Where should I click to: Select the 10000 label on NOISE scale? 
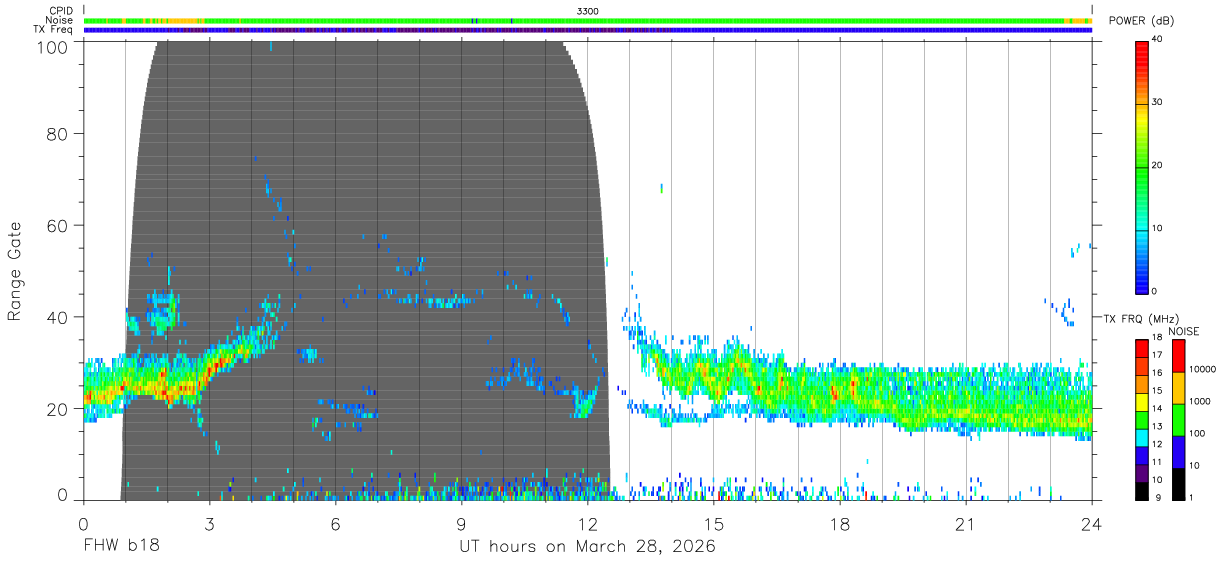tap(1201, 370)
